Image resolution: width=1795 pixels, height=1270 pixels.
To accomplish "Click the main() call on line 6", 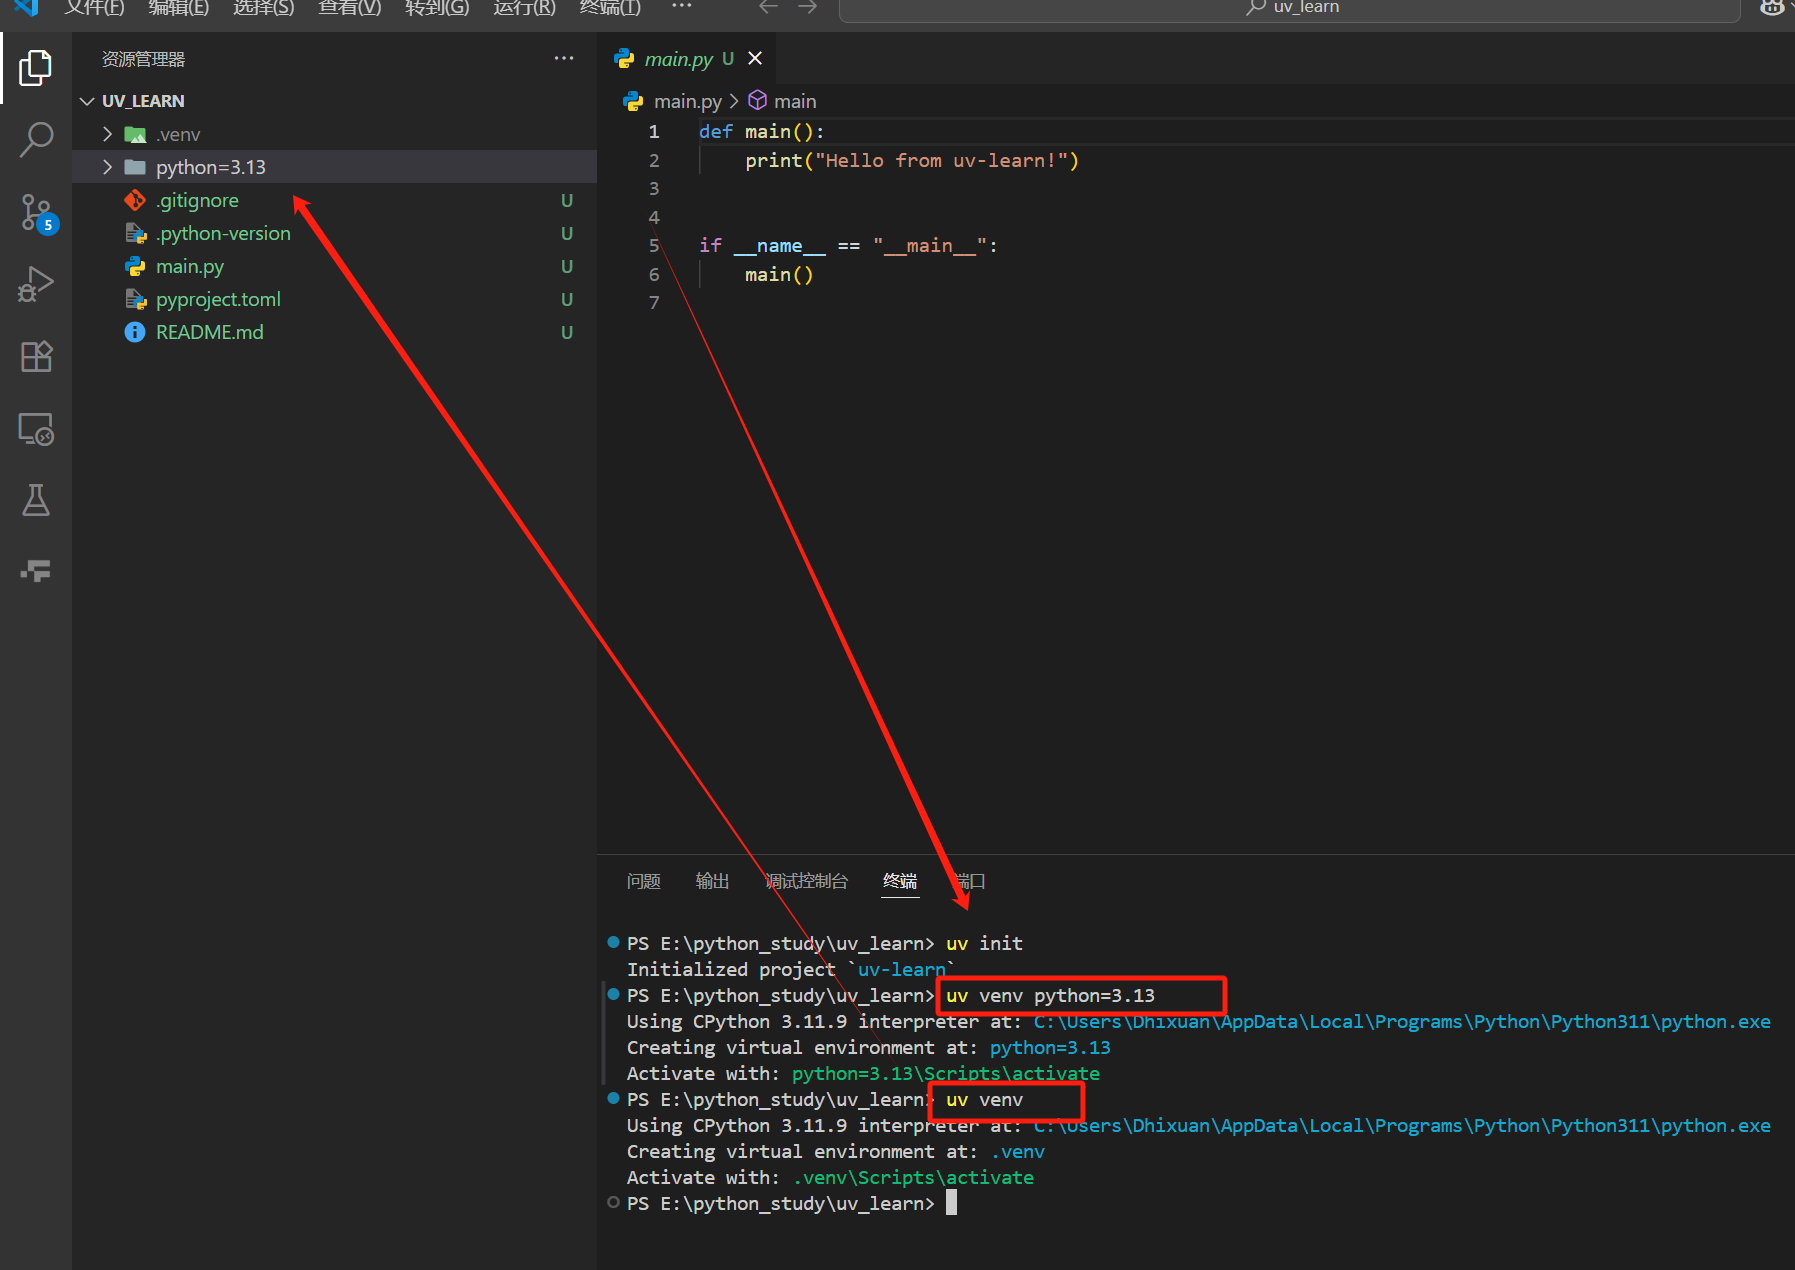I will (x=779, y=274).
